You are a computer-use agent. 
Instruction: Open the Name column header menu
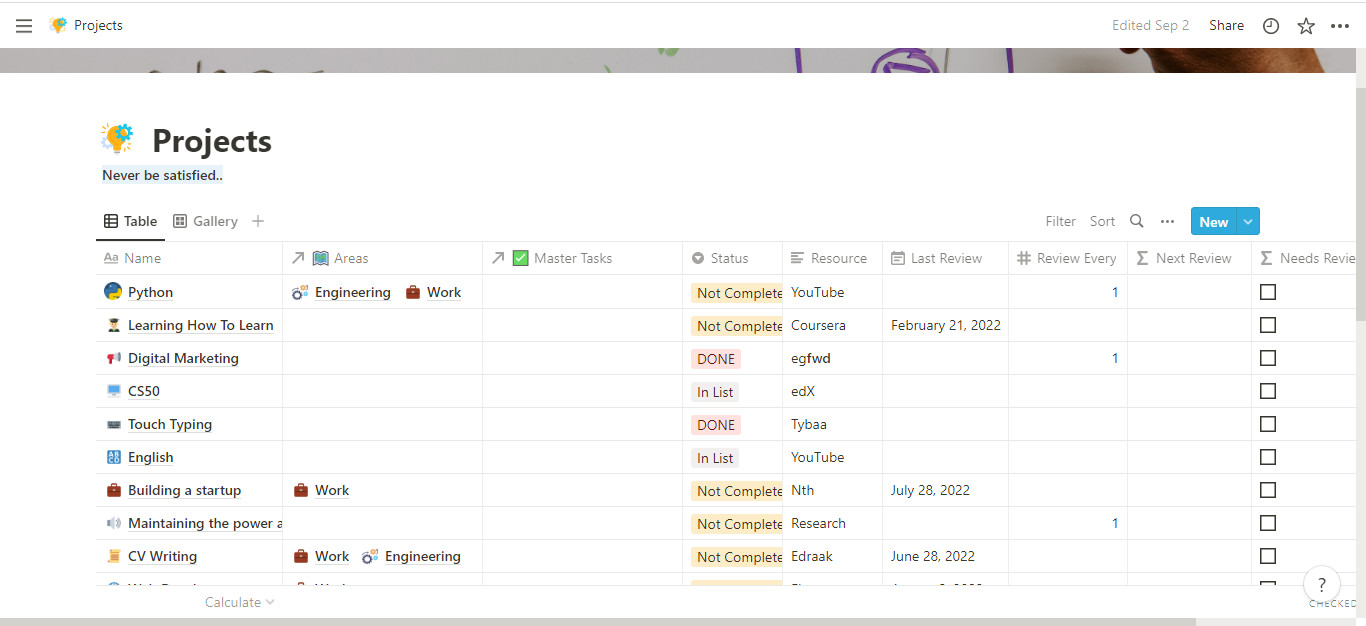point(189,258)
